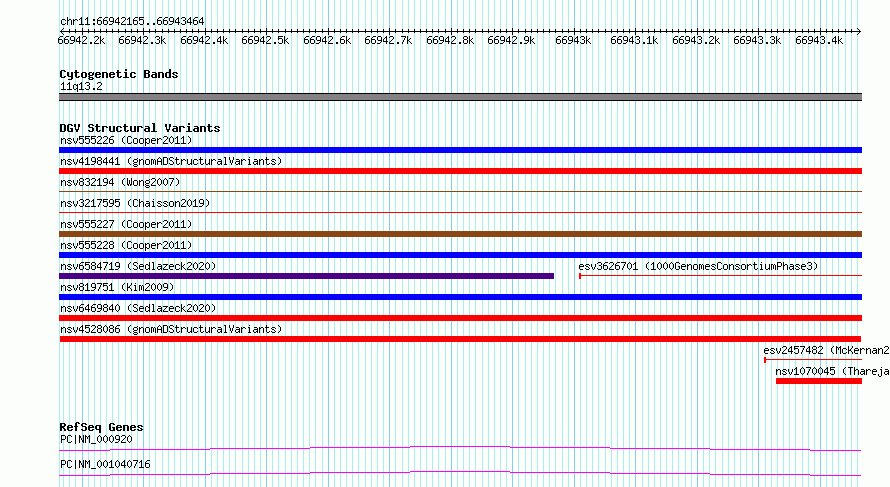Select the thin nsv832194 (Wong2007) variant line

point(460,192)
